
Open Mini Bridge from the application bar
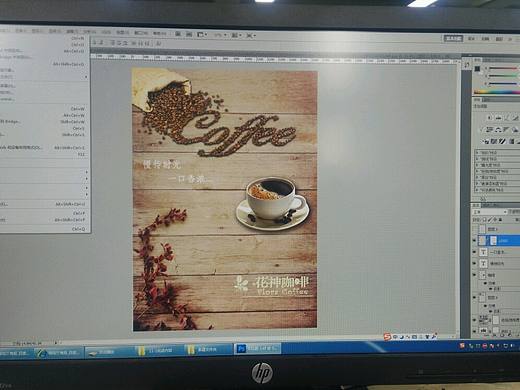point(189,34)
